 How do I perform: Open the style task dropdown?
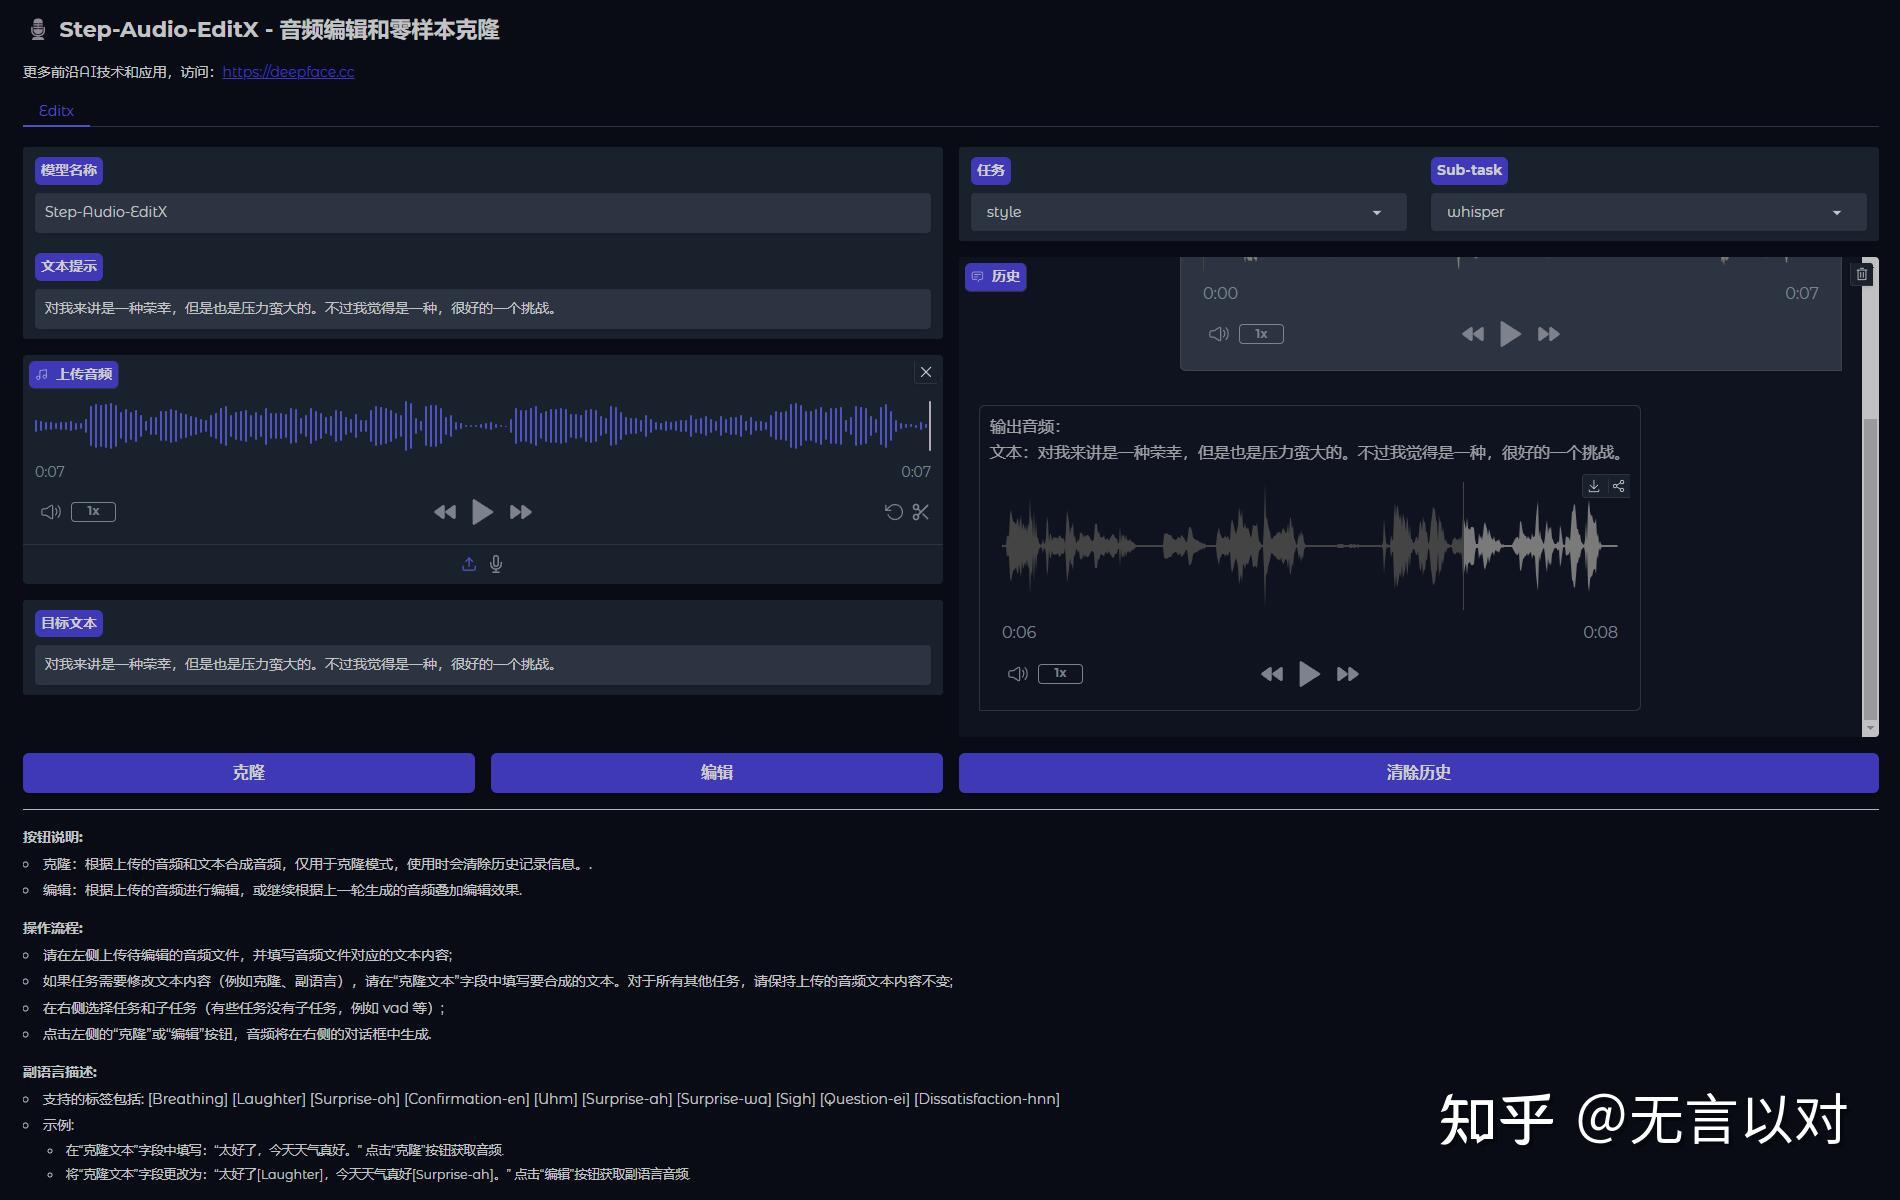1186,212
